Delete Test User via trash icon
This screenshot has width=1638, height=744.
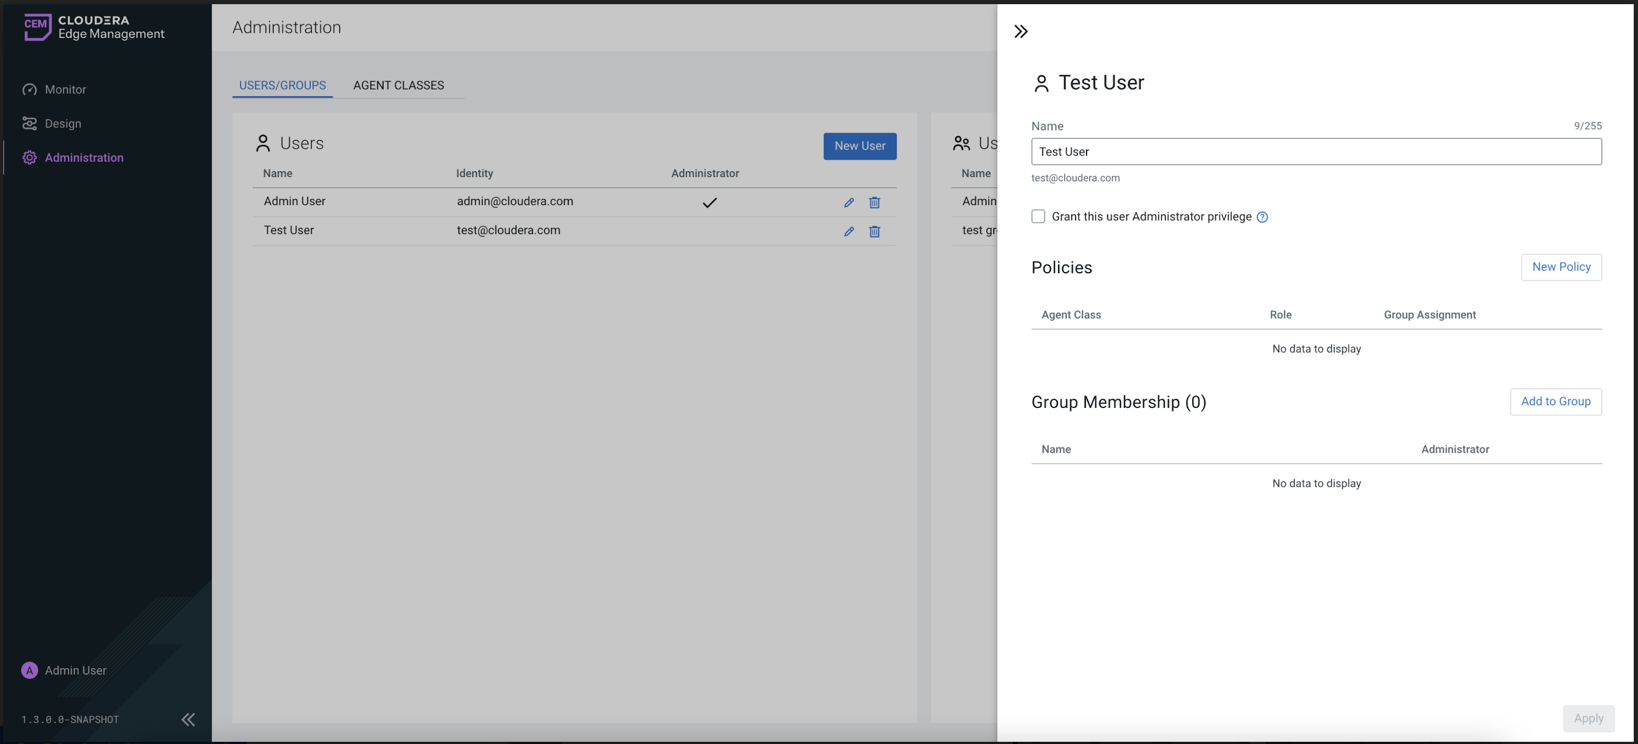pos(874,231)
